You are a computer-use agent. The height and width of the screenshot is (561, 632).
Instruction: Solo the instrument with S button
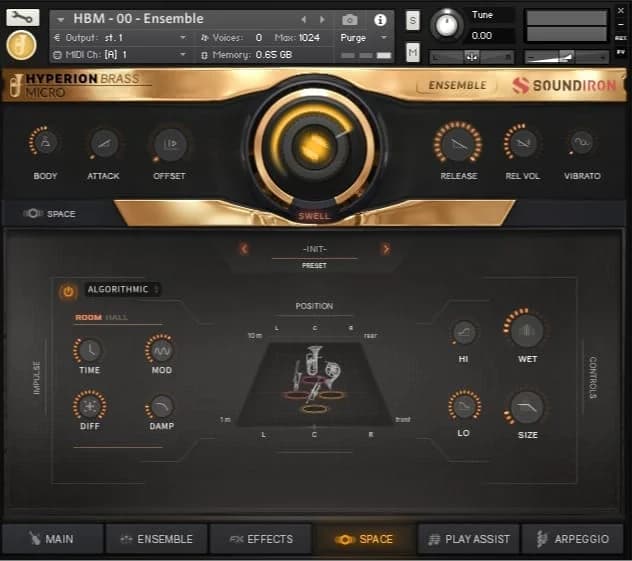[x=413, y=20]
